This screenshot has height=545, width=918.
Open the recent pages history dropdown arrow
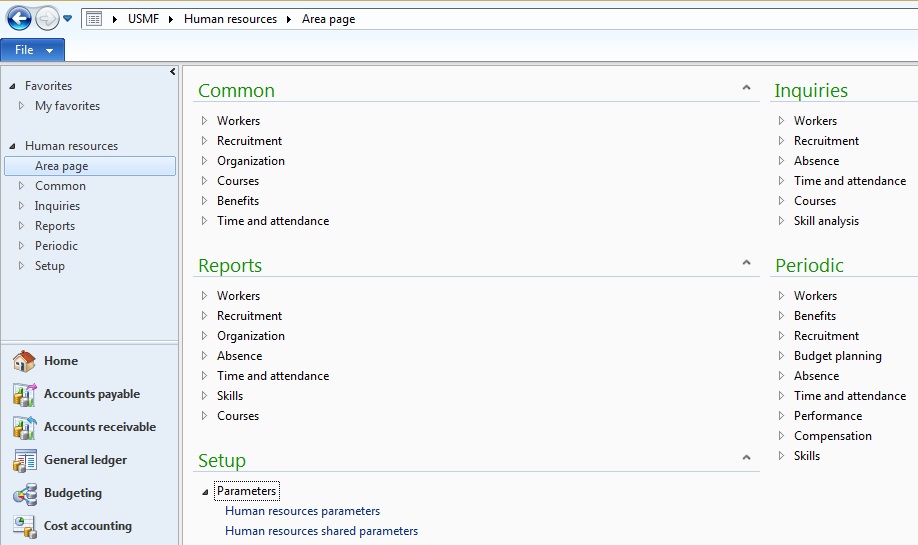pyautogui.click(x=68, y=19)
